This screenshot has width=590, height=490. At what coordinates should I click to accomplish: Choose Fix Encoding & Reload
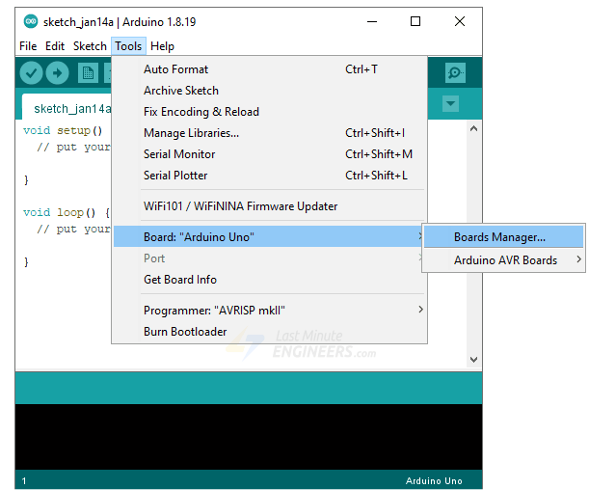(x=269, y=112)
